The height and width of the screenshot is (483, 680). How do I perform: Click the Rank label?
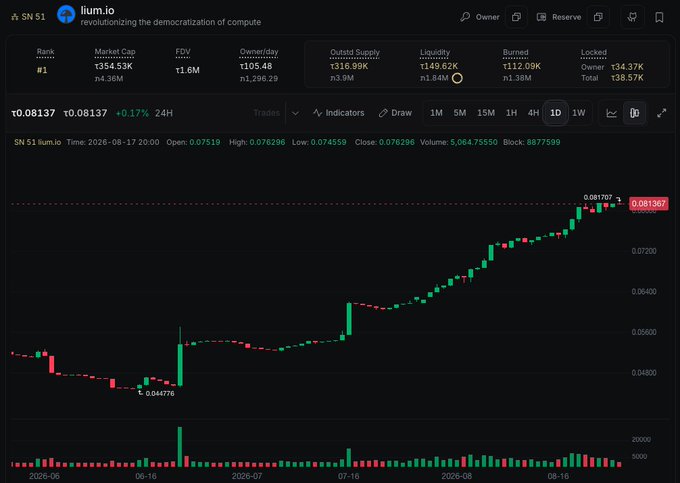(46, 52)
